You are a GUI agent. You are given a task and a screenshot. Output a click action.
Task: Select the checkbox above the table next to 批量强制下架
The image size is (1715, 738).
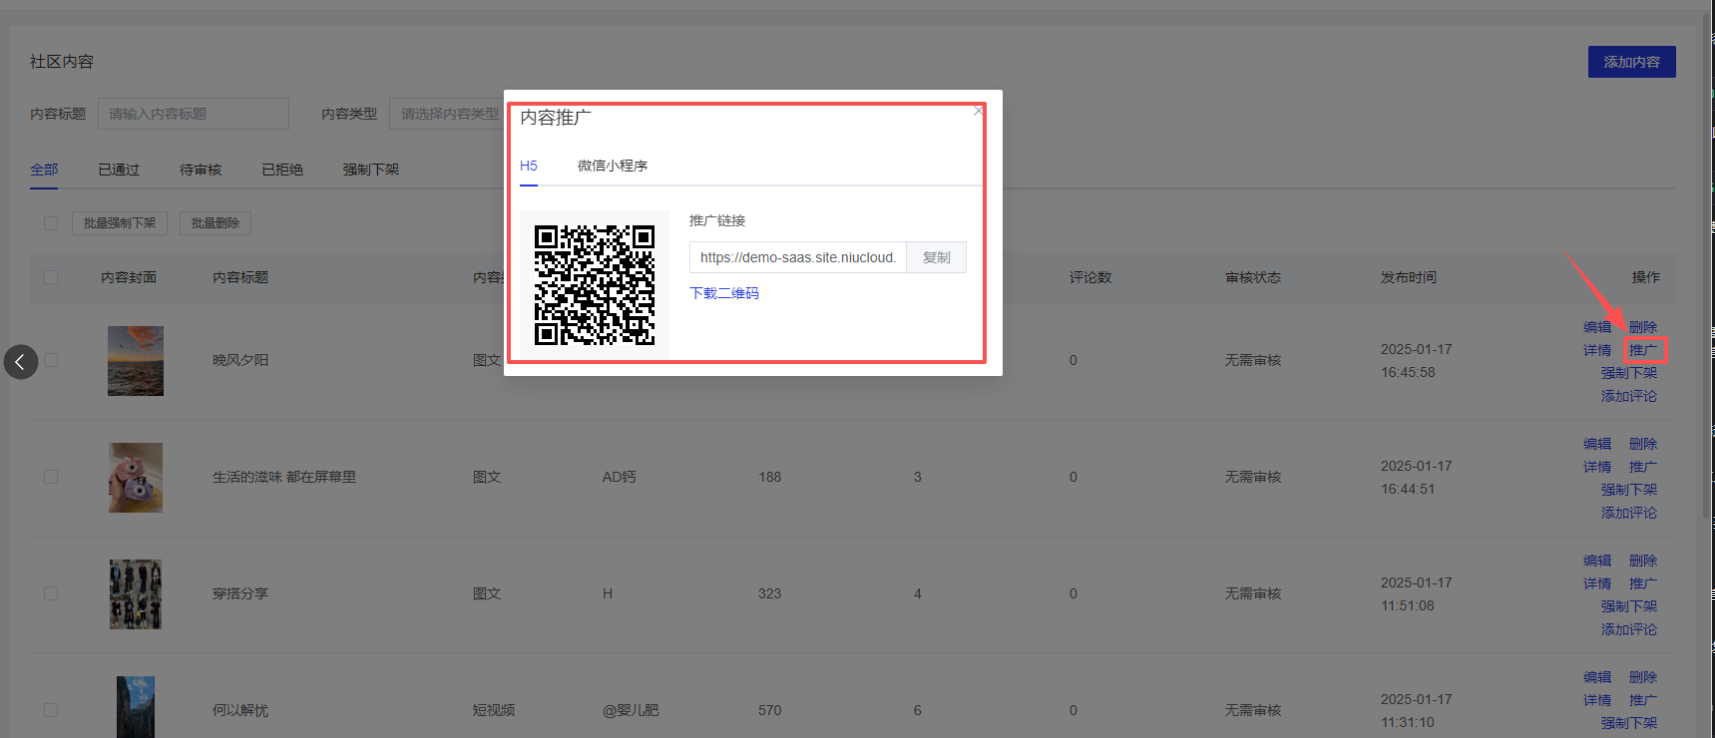pyautogui.click(x=51, y=223)
